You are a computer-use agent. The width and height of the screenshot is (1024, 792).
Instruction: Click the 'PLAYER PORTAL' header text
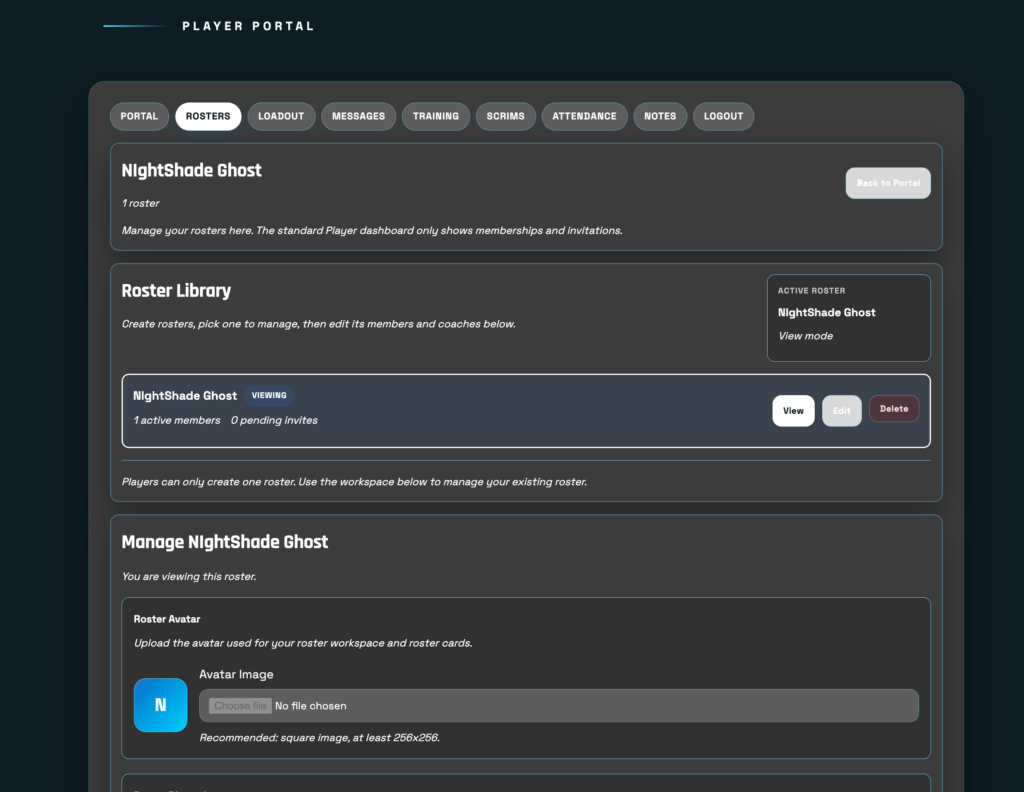coord(248,26)
